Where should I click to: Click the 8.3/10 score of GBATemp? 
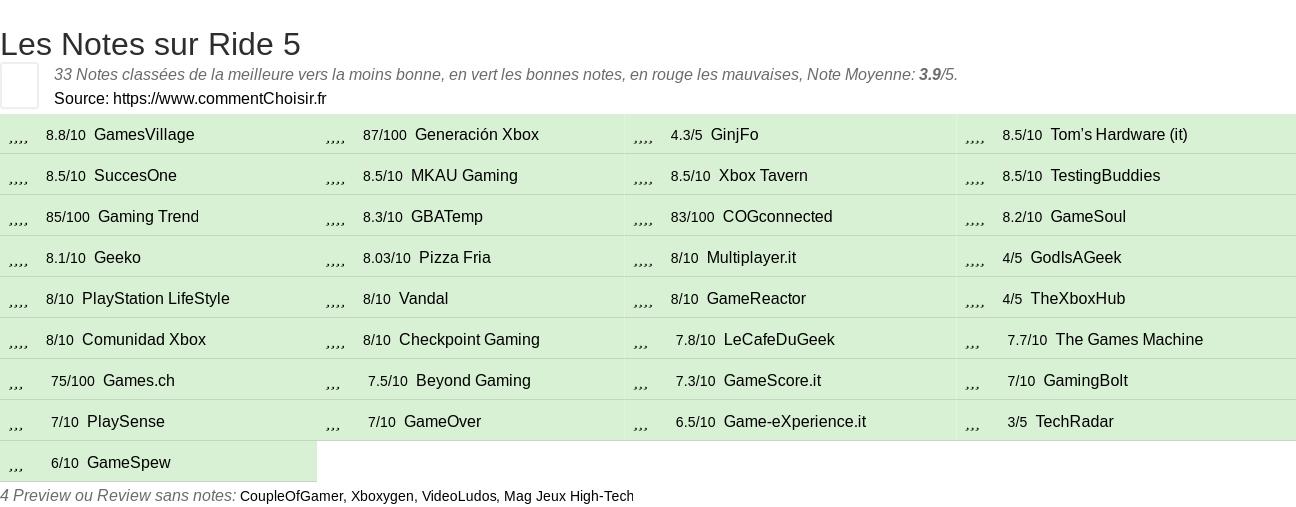click(383, 217)
